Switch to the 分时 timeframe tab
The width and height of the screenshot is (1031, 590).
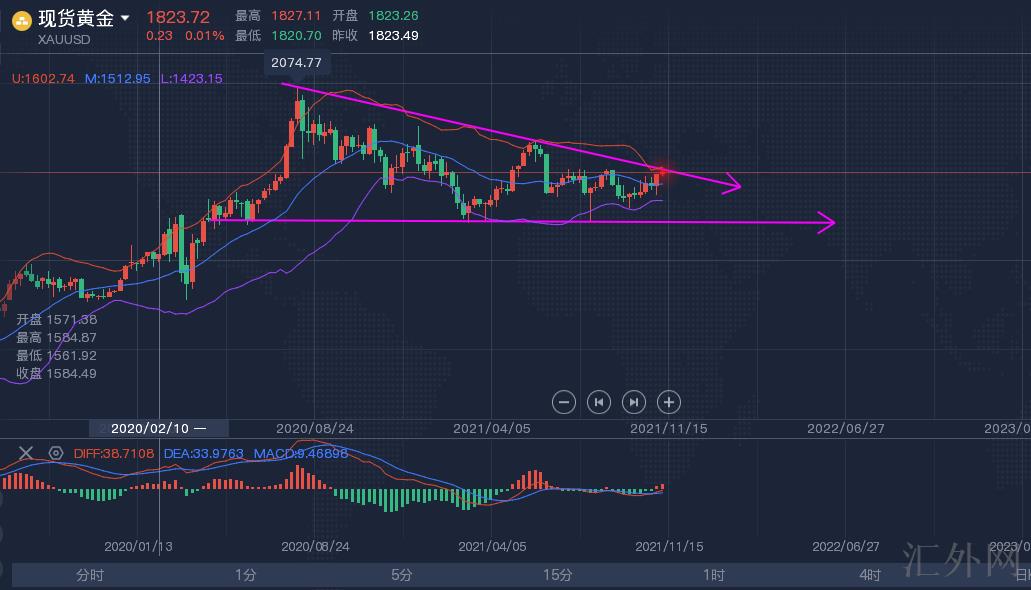tap(90, 575)
